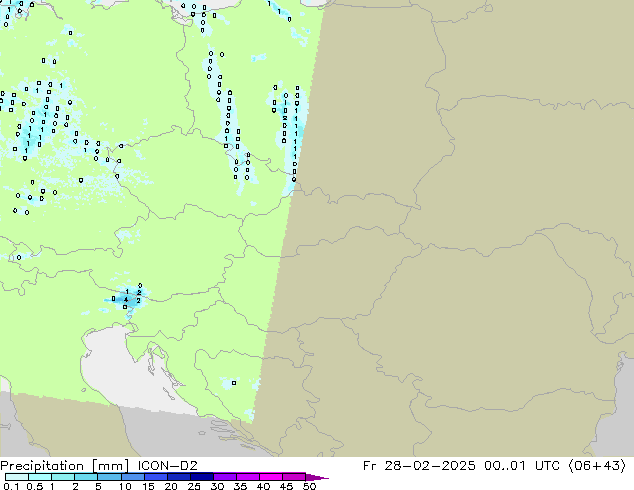The image size is (634, 490).
Task: Click the "4" precipitation value on the map
Action: 126,300
